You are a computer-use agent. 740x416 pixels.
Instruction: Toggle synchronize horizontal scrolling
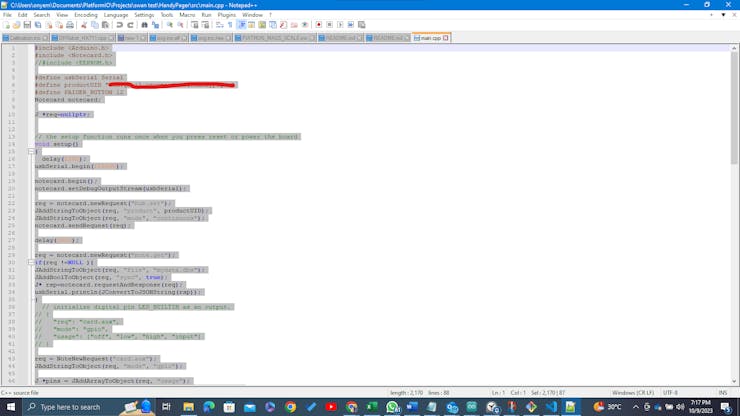(x=205, y=25)
